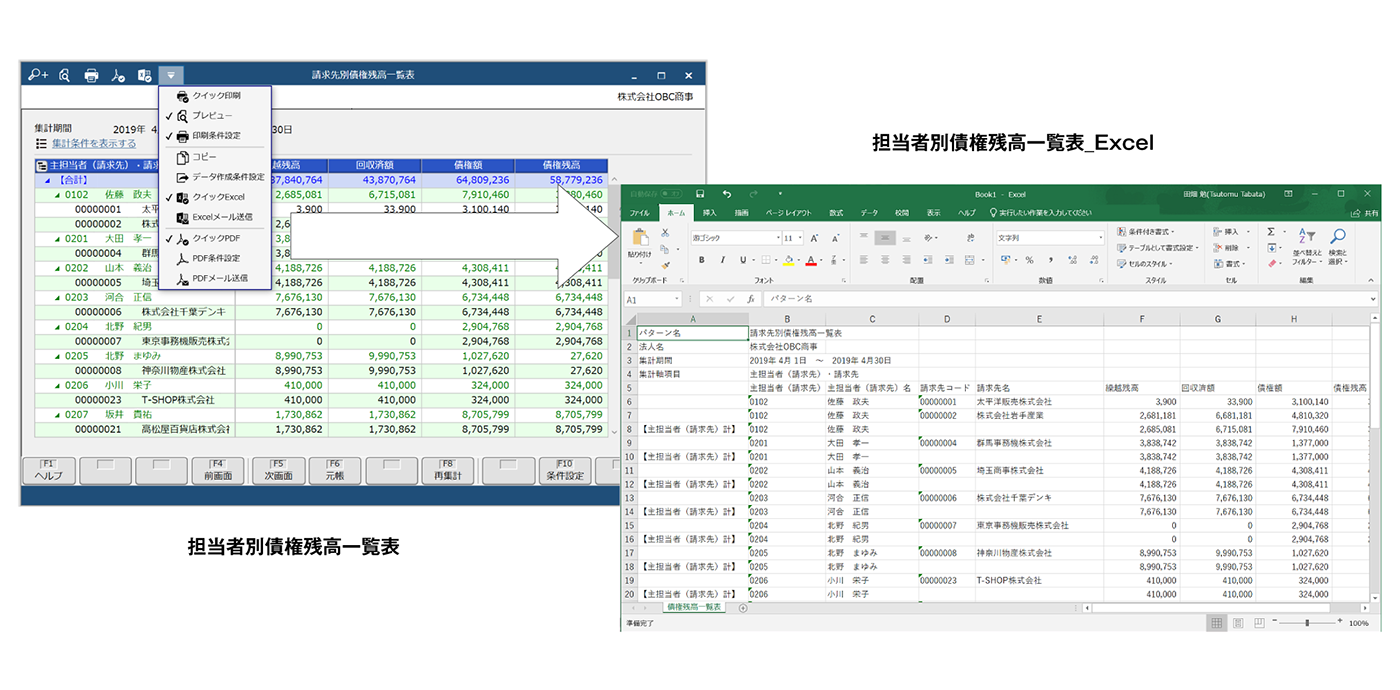Click the quick Excel icon in the OBC toolbar
The width and height of the screenshot is (1400, 690).
pos(144,75)
